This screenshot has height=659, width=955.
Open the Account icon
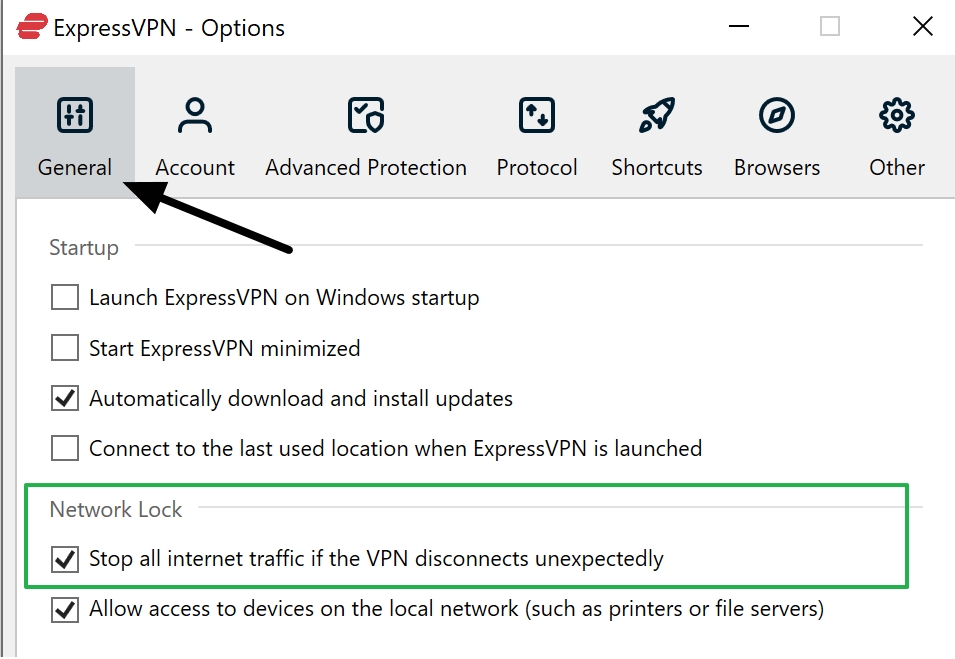coord(194,114)
